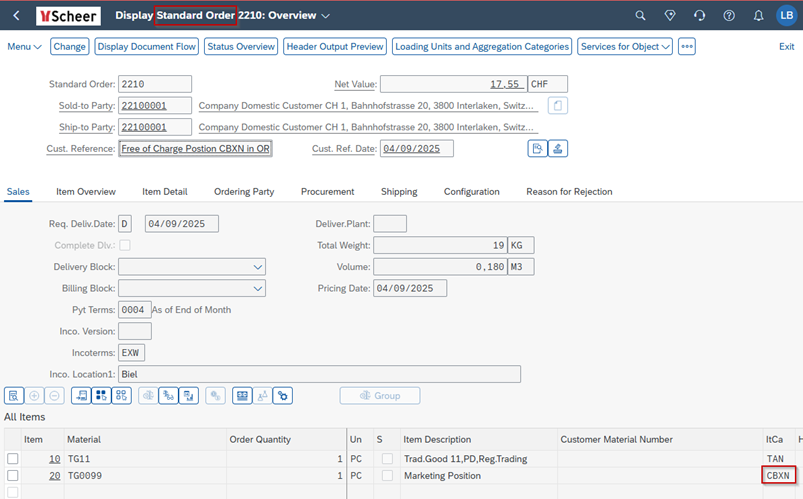The height and width of the screenshot is (499, 803).
Task: Click the Cust. Reference input field
Action: [x=195, y=149]
